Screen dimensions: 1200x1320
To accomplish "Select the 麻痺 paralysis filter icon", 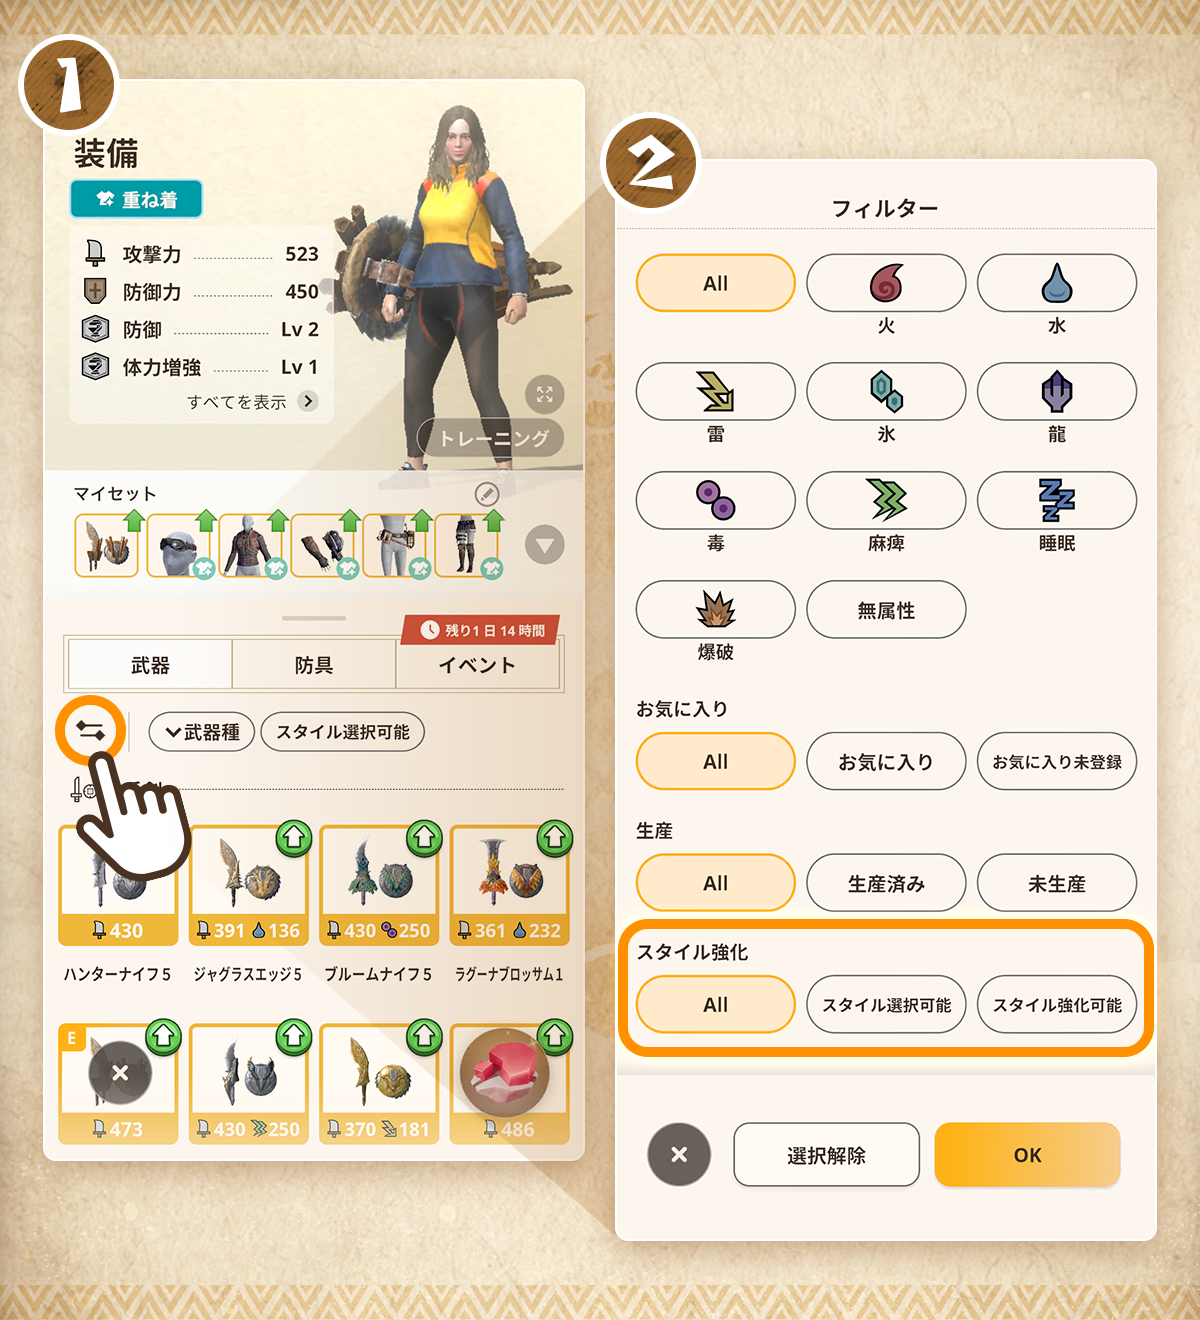I will 886,500.
